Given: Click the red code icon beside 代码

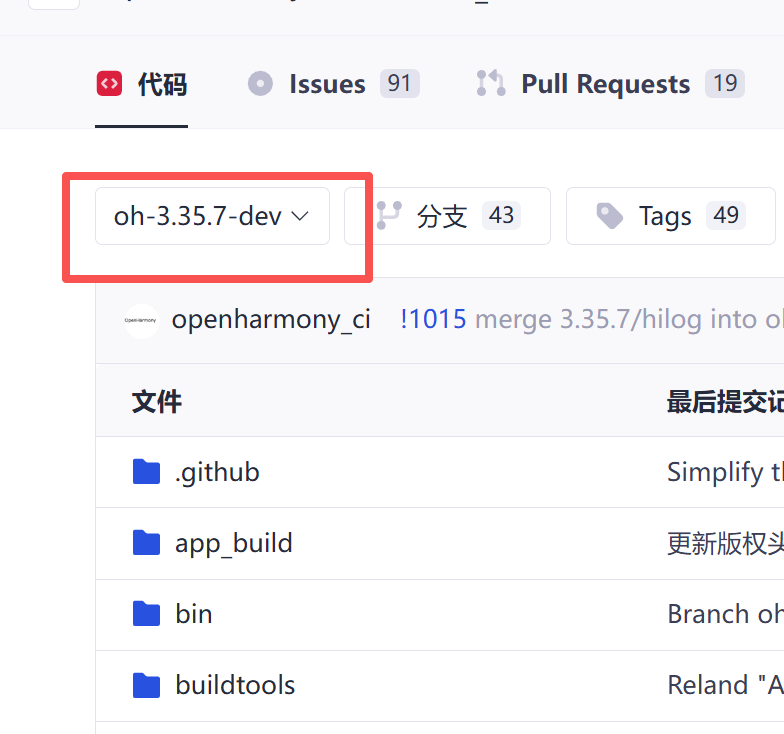Looking at the screenshot, I should coord(110,84).
